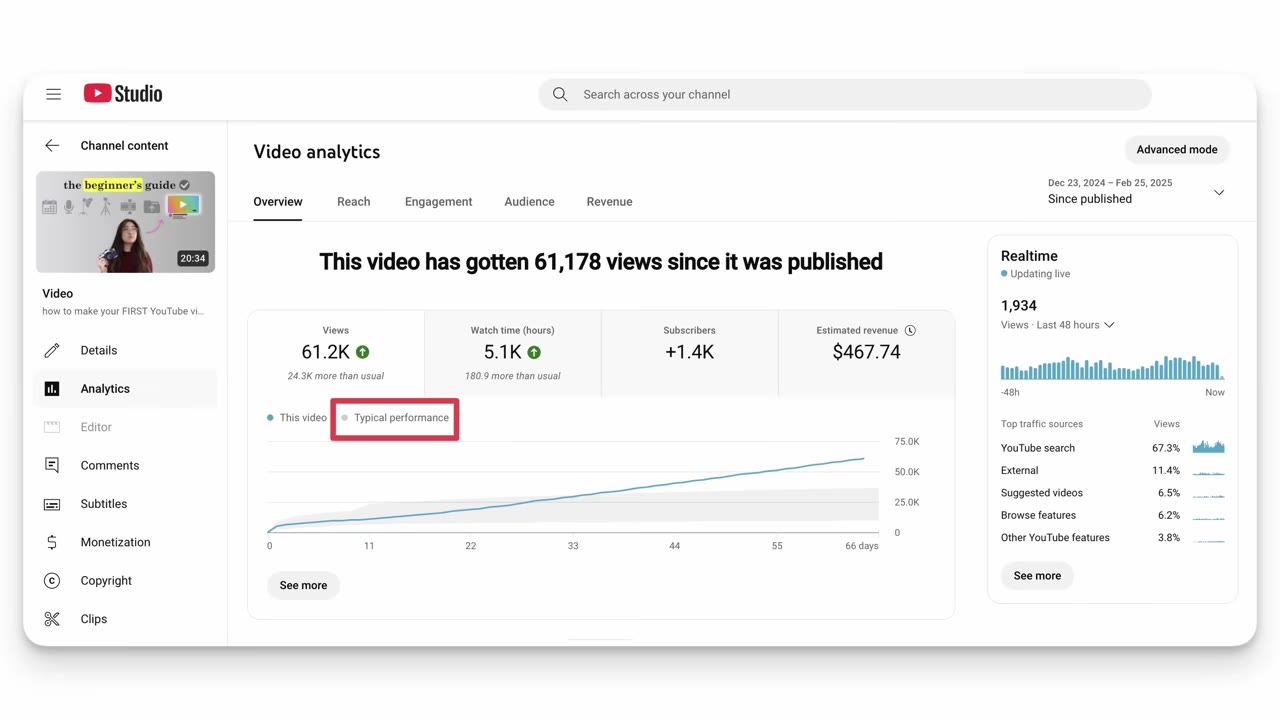Select the Estimated revenue metric card
The width and height of the screenshot is (1280, 720).
click(x=866, y=353)
